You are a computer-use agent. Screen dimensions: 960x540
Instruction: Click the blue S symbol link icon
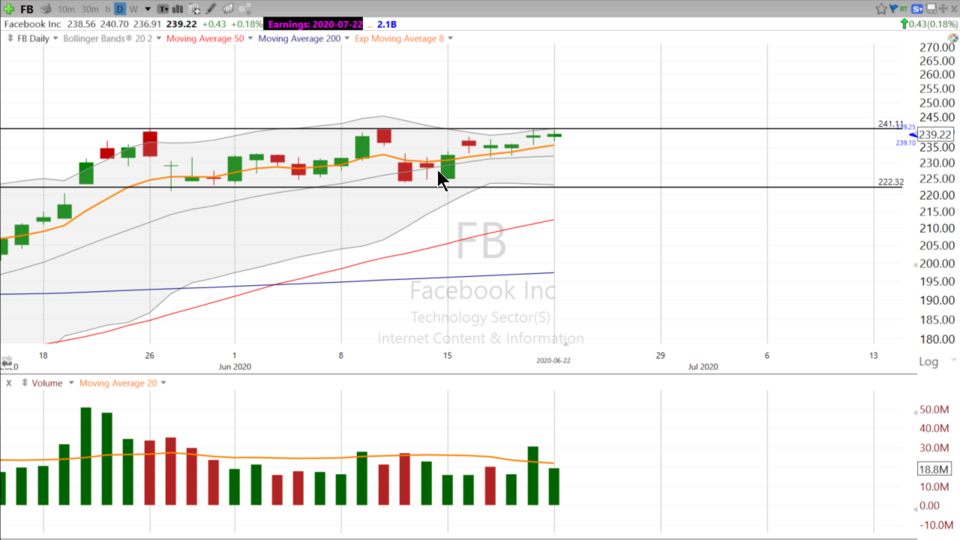pos(916,9)
